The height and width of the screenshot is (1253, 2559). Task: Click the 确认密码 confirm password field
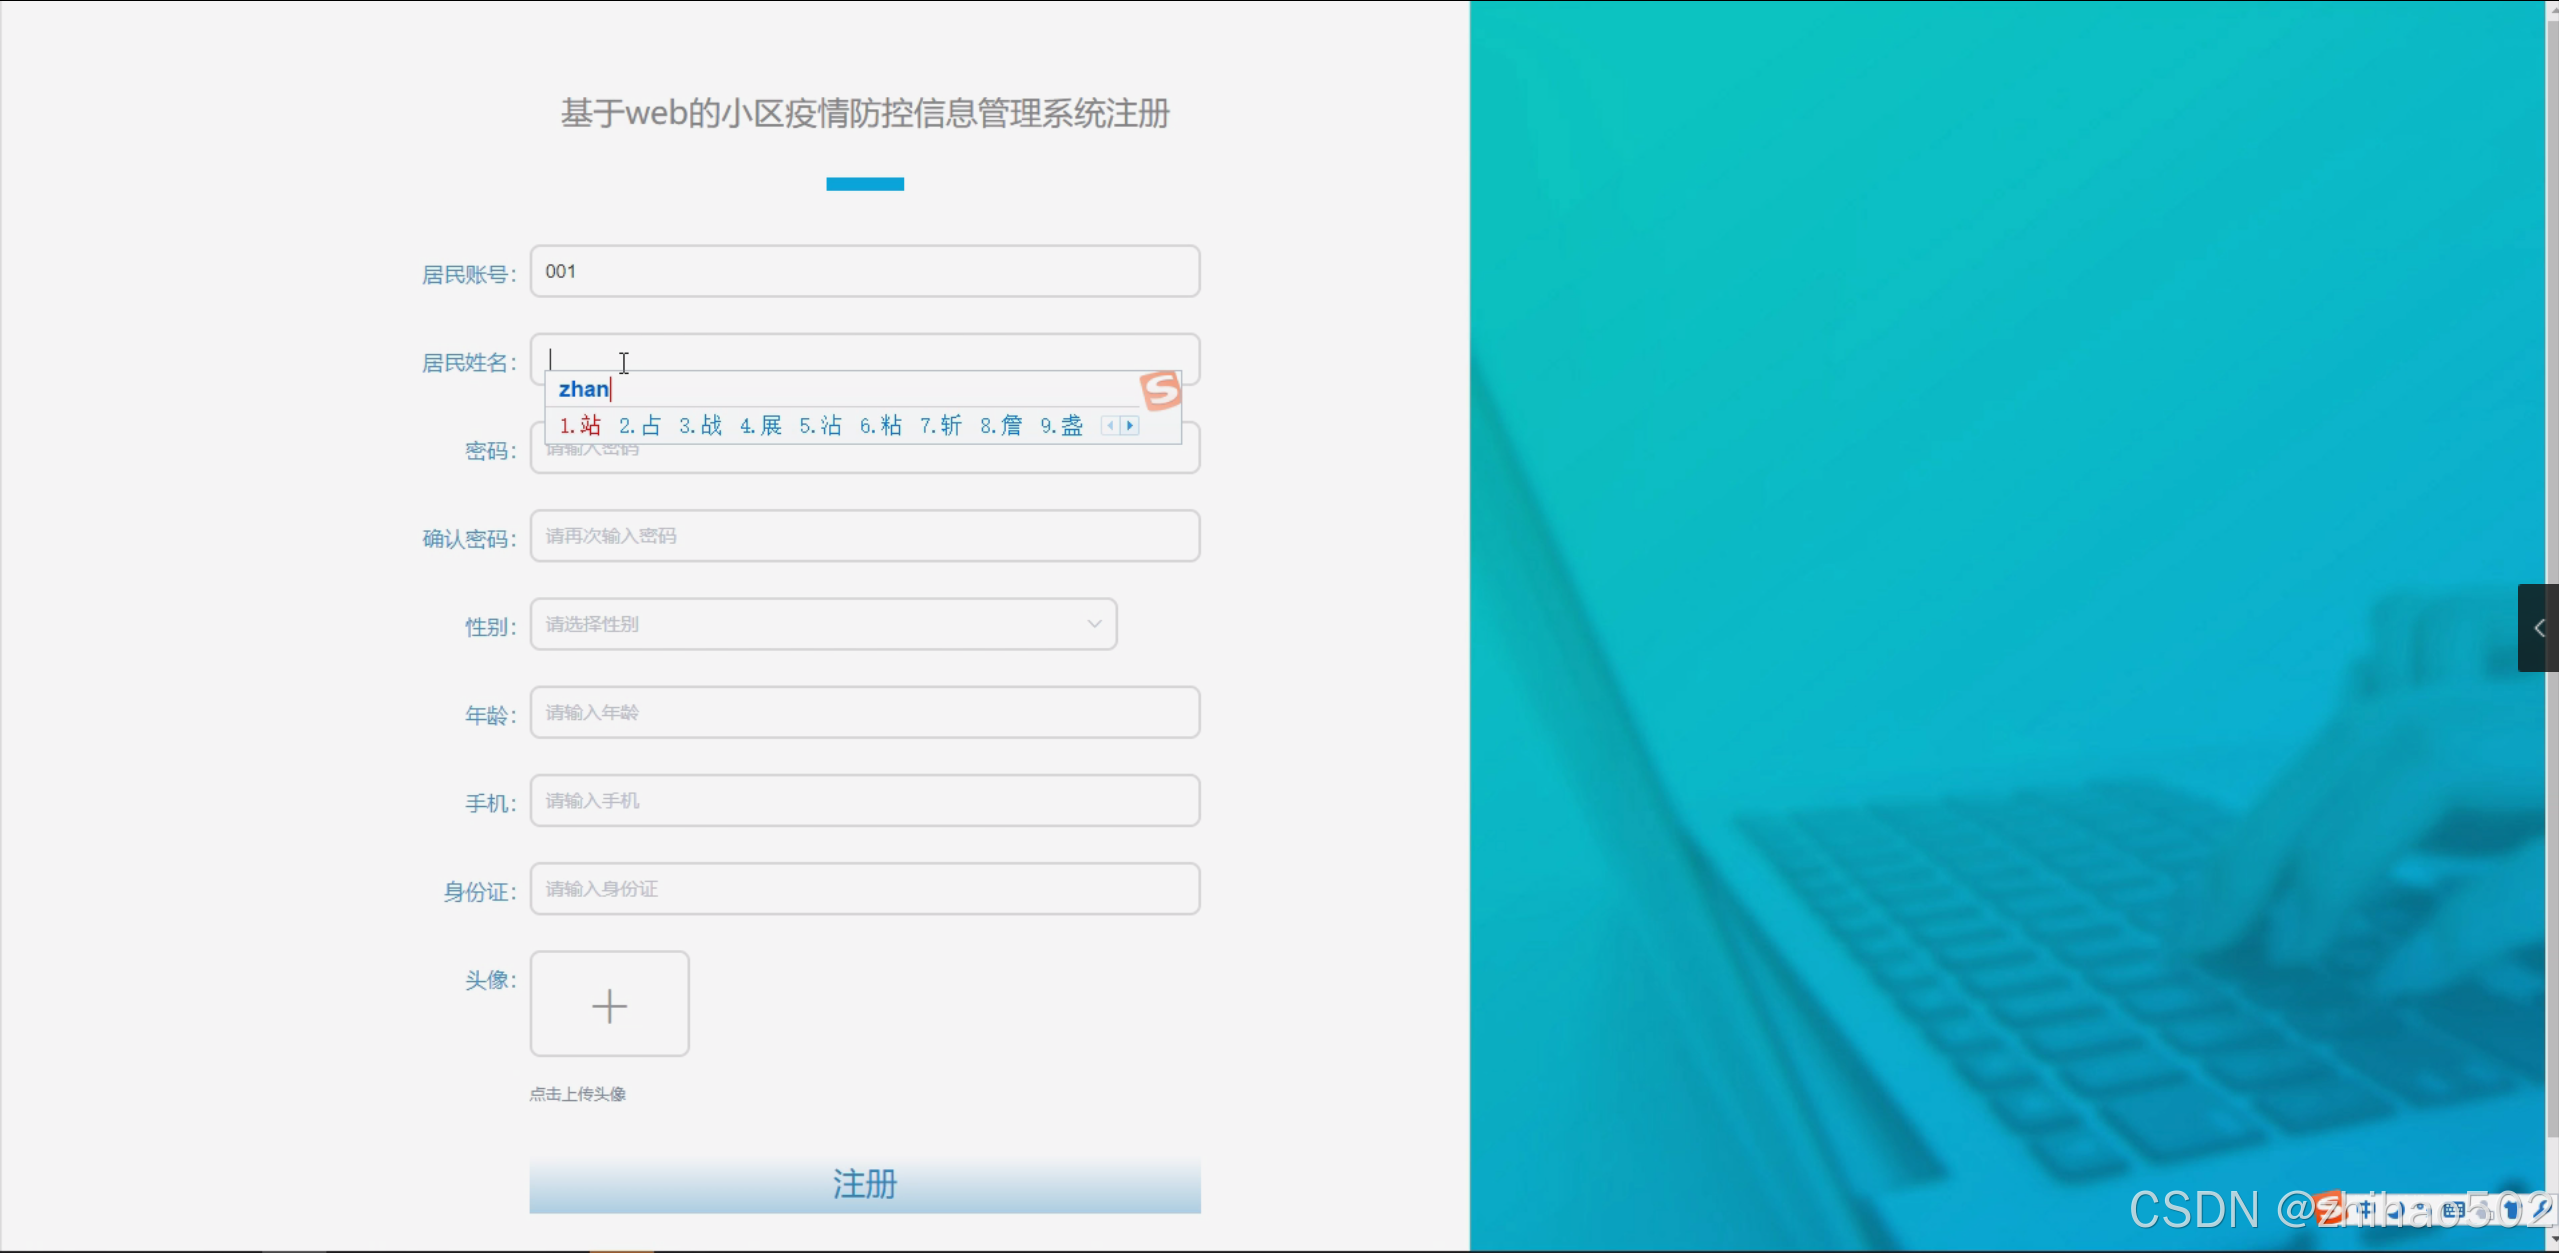pyautogui.click(x=863, y=535)
